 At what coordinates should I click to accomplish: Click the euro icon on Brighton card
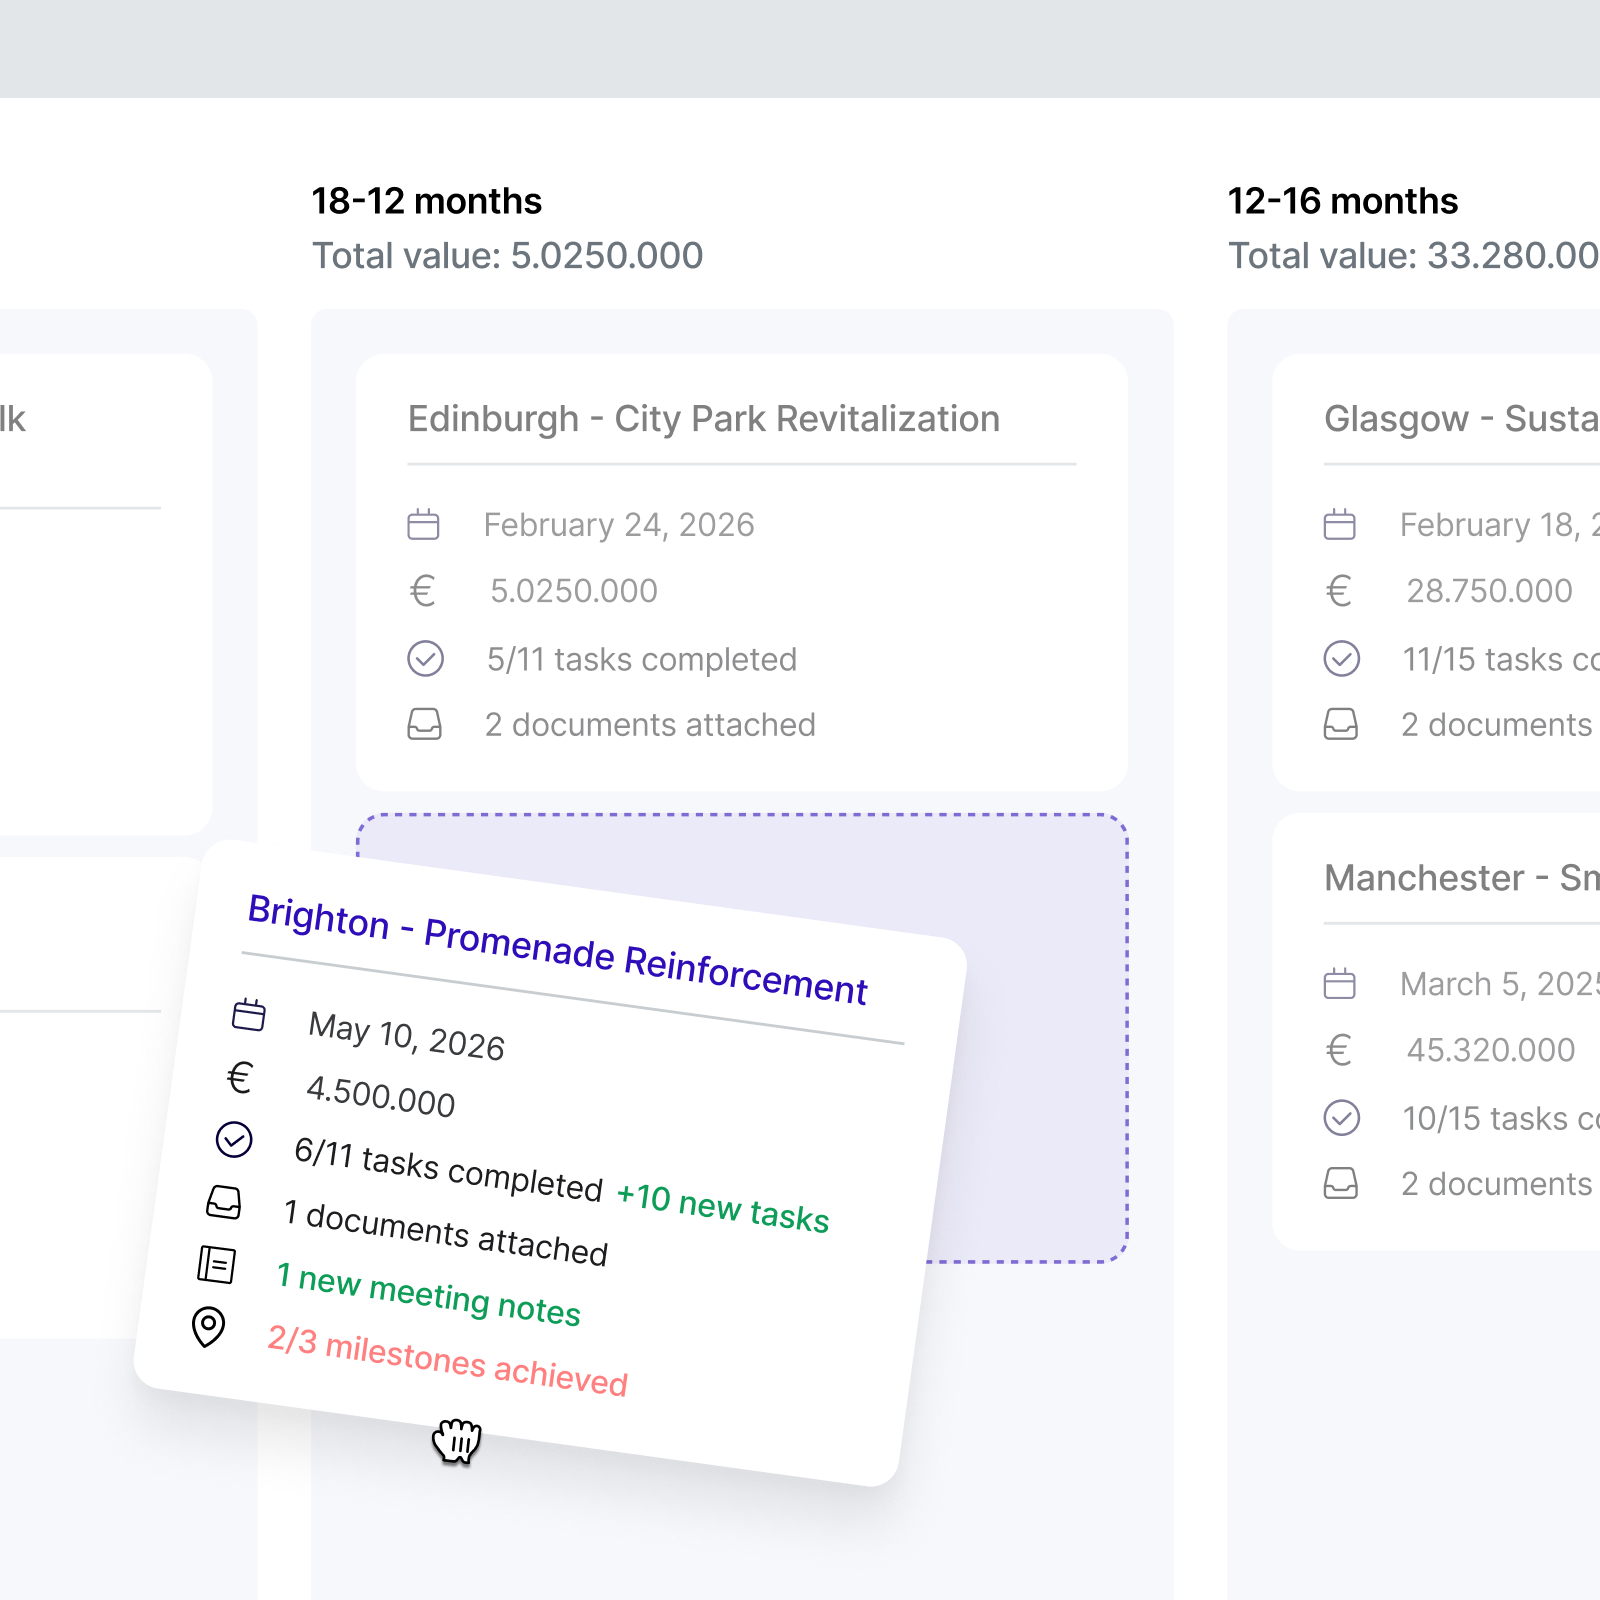[240, 1078]
